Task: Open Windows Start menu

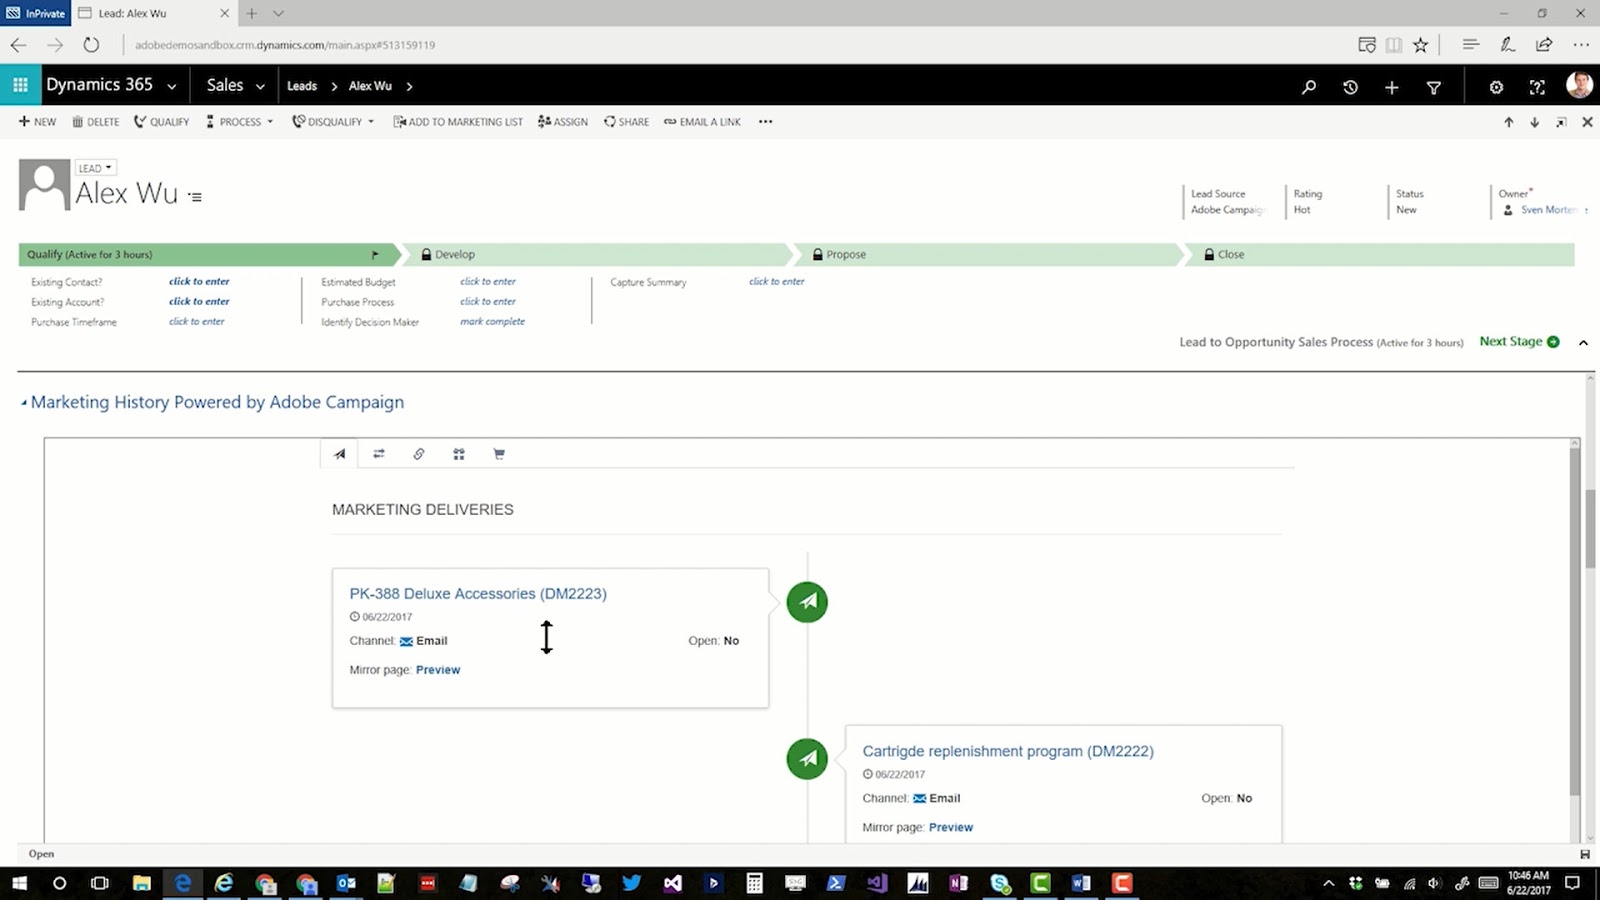Action: [19, 883]
